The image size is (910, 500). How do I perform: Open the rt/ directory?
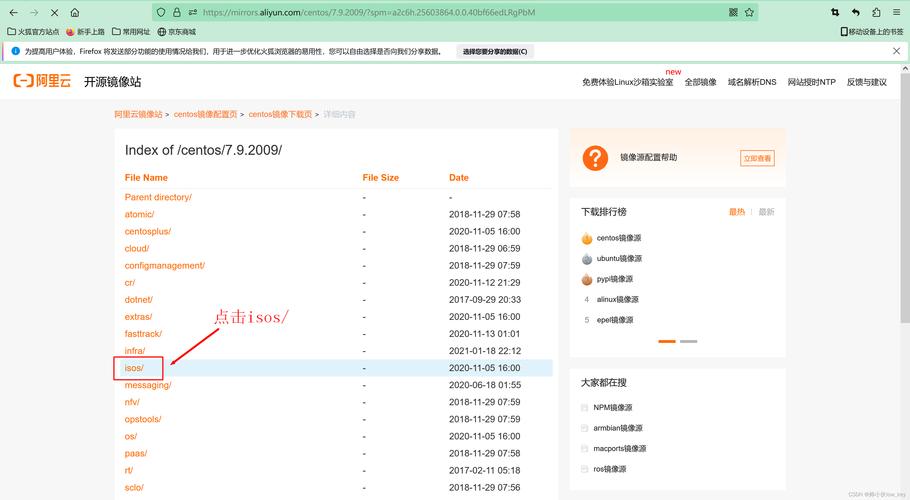[x=129, y=470]
